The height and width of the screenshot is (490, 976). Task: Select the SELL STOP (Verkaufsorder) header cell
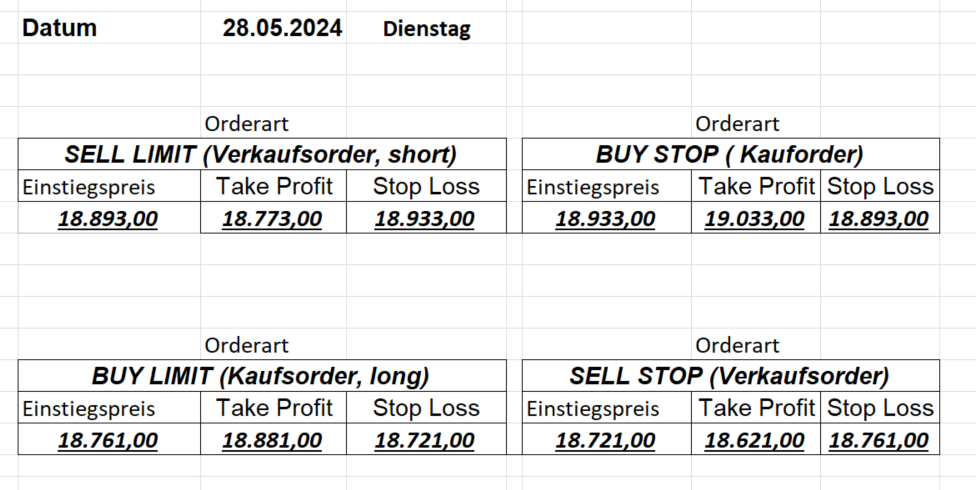click(x=729, y=377)
